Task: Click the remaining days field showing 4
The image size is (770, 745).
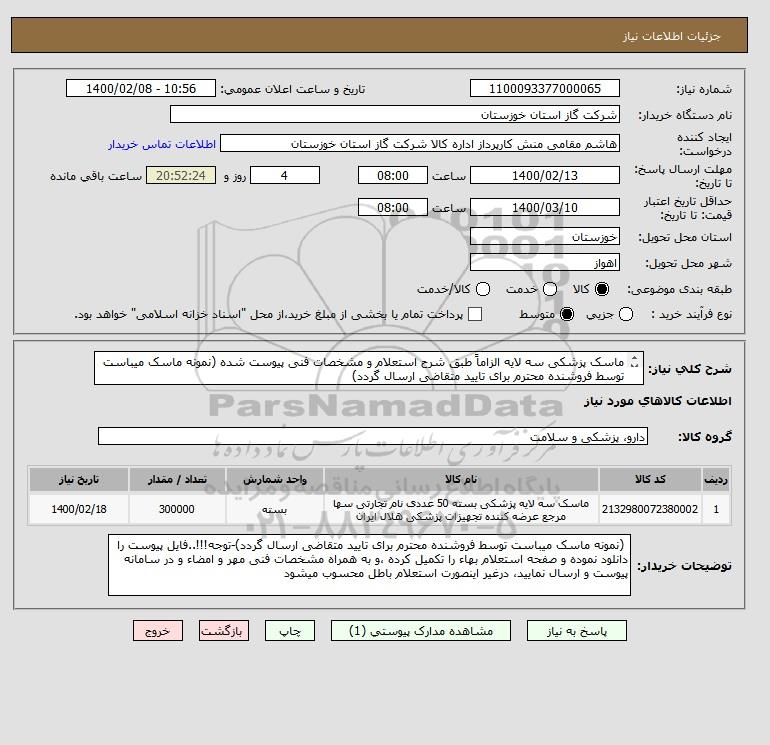Action: 285,175
